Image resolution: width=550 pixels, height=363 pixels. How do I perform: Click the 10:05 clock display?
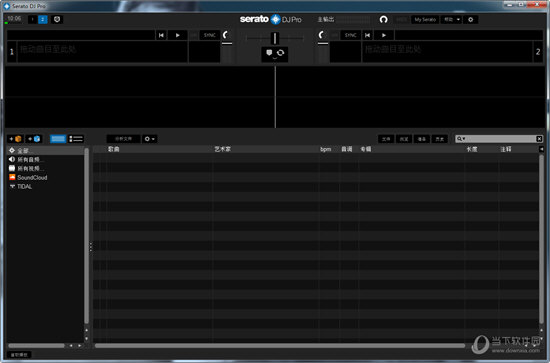click(x=14, y=19)
